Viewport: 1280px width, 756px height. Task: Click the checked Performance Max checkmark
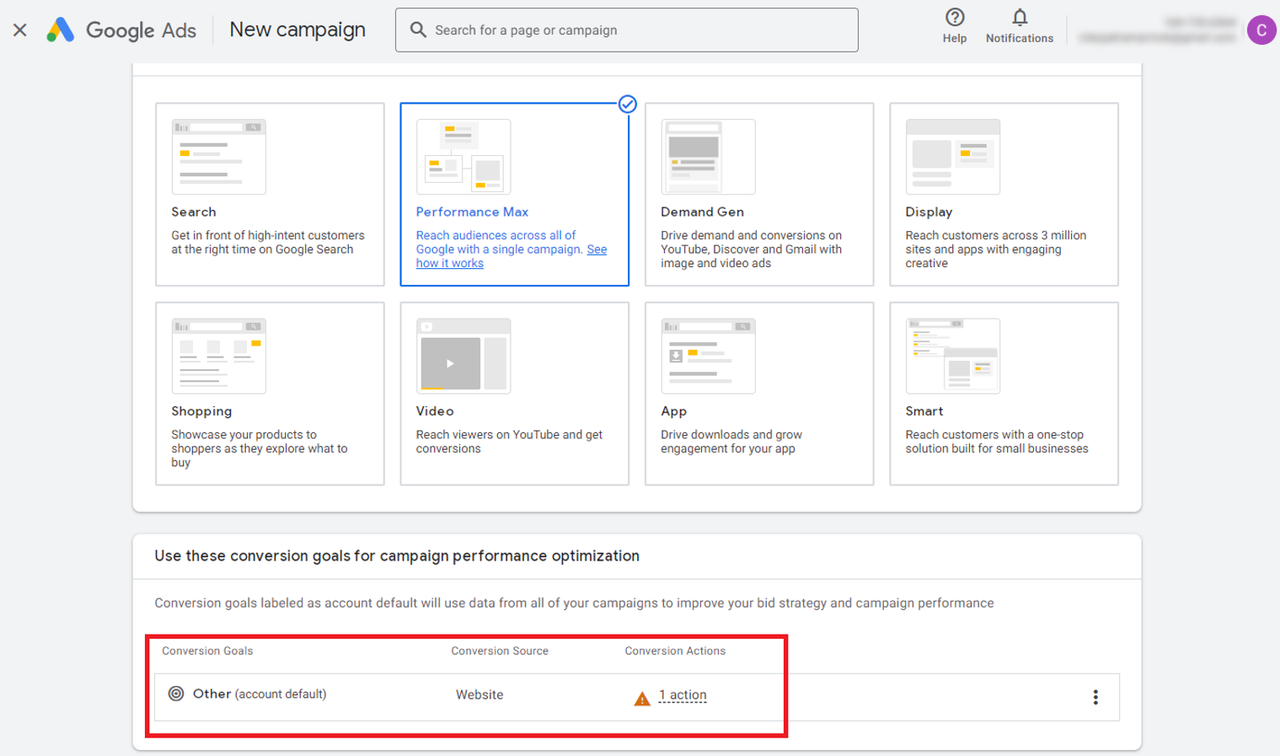tap(628, 104)
